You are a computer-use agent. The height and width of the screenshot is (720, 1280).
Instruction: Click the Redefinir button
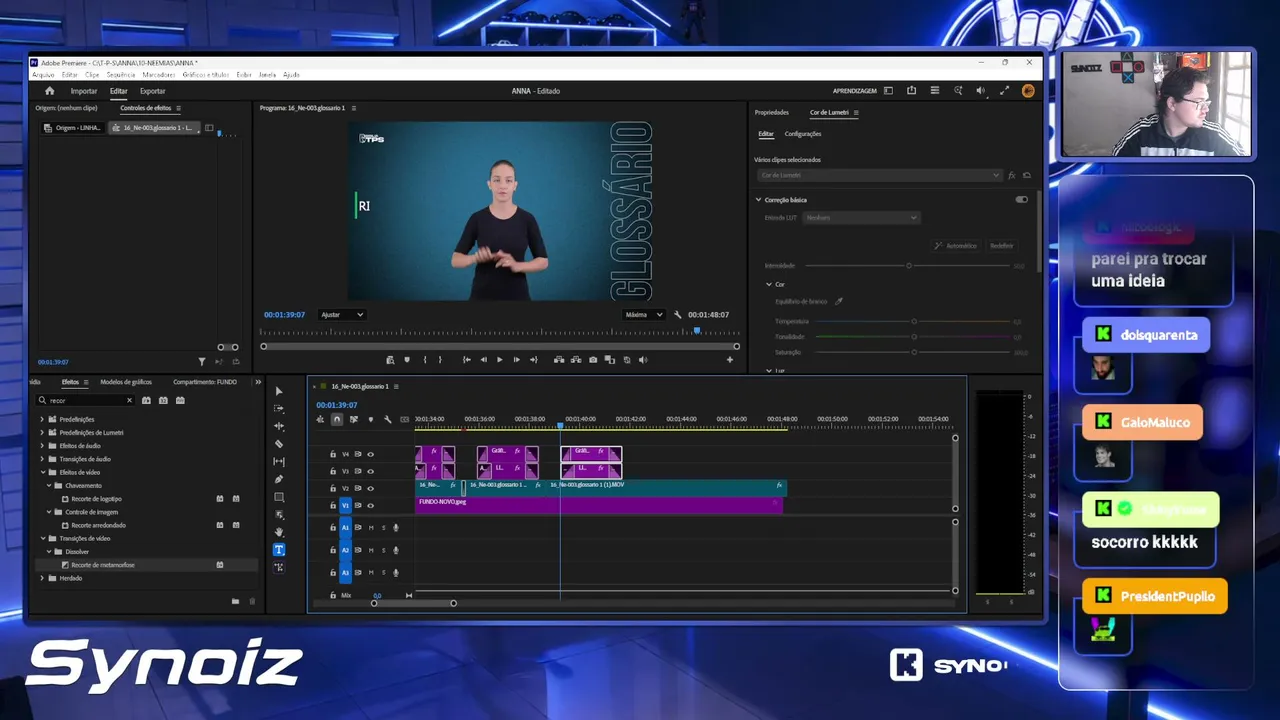(x=1001, y=245)
